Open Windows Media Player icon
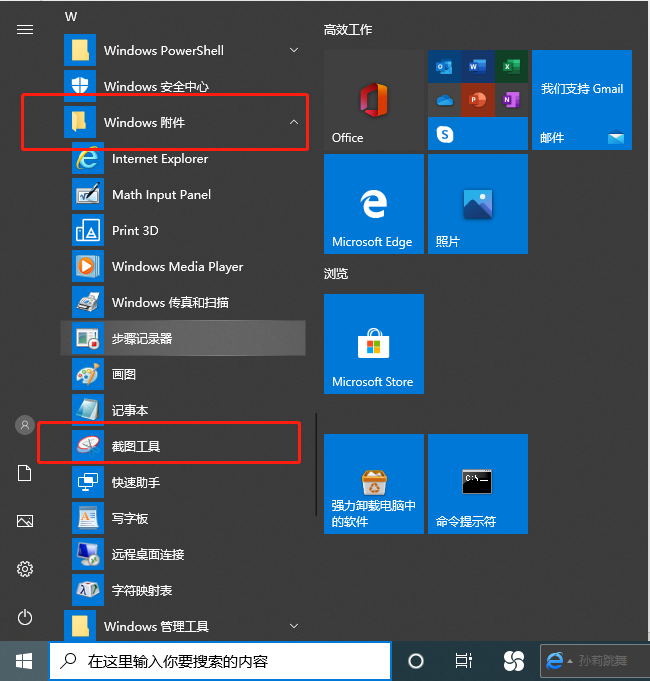The image size is (650, 681). tap(88, 266)
